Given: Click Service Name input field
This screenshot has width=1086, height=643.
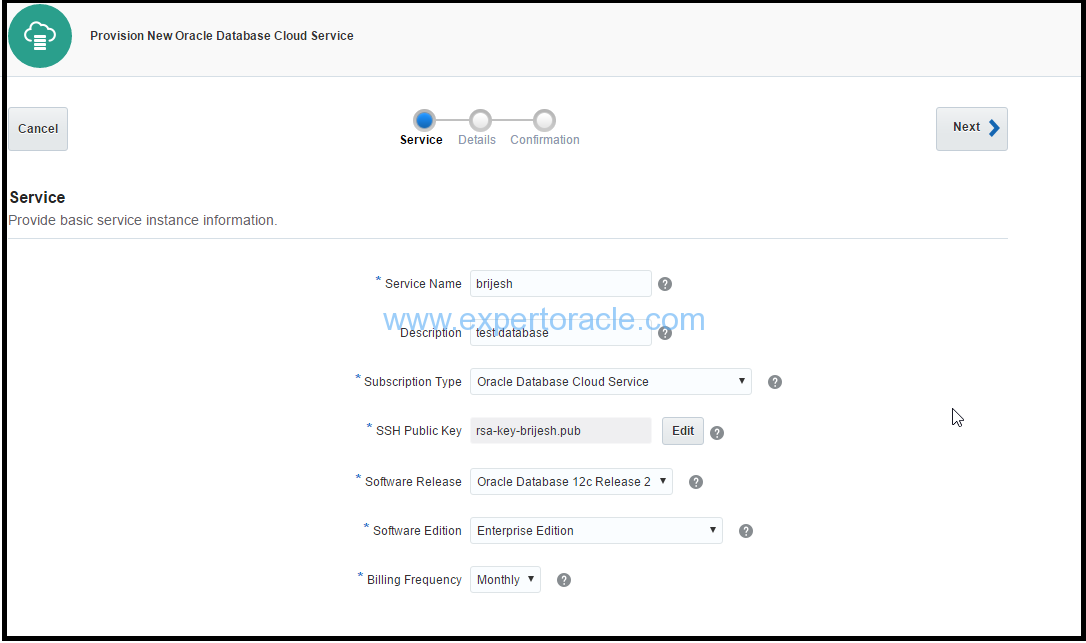Looking at the screenshot, I should [x=561, y=284].
